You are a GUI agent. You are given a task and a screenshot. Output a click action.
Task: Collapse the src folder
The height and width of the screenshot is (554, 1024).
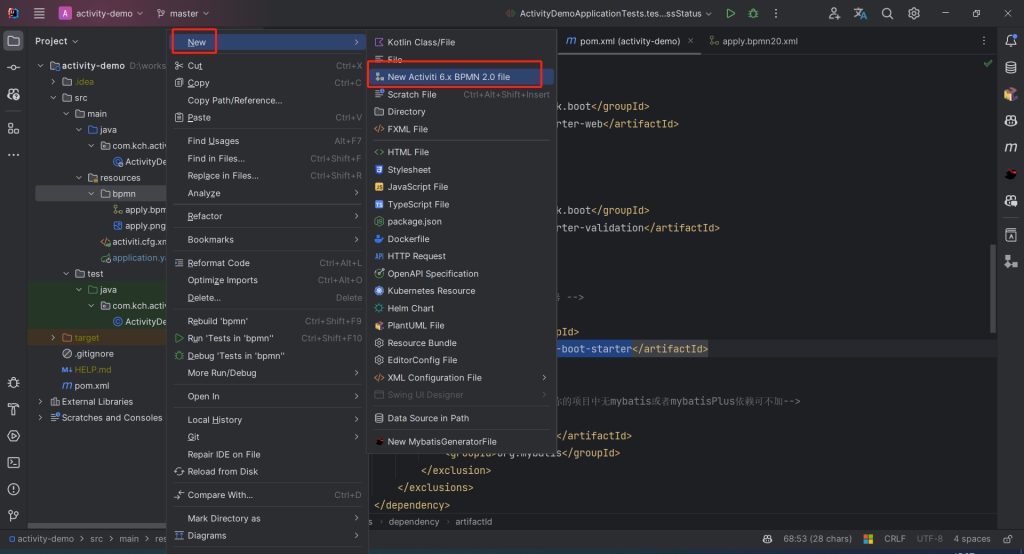(53, 97)
